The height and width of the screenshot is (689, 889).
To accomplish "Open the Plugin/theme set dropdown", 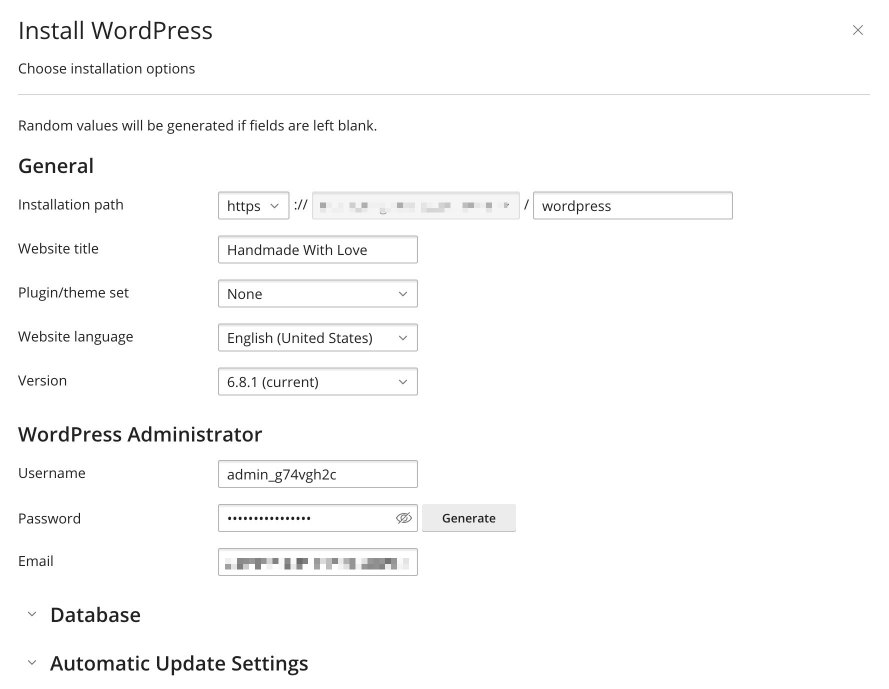I will coord(318,294).
